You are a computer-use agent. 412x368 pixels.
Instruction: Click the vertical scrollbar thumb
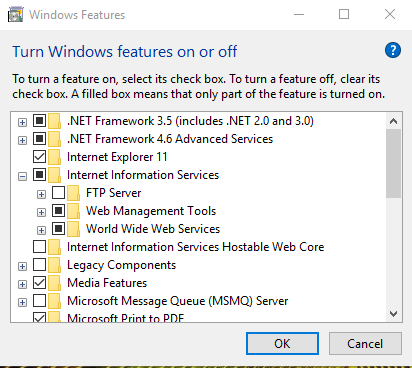[x=393, y=163]
